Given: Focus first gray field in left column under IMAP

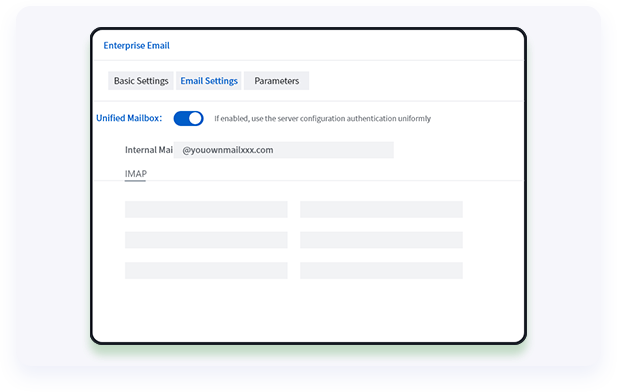Looking at the screenshot, I should coord(206,209).
